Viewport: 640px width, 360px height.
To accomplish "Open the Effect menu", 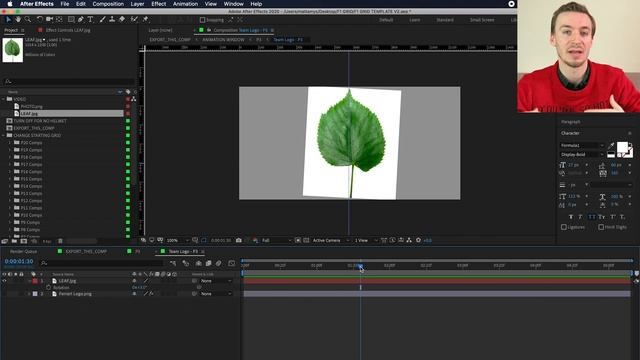I will (158, 4).
